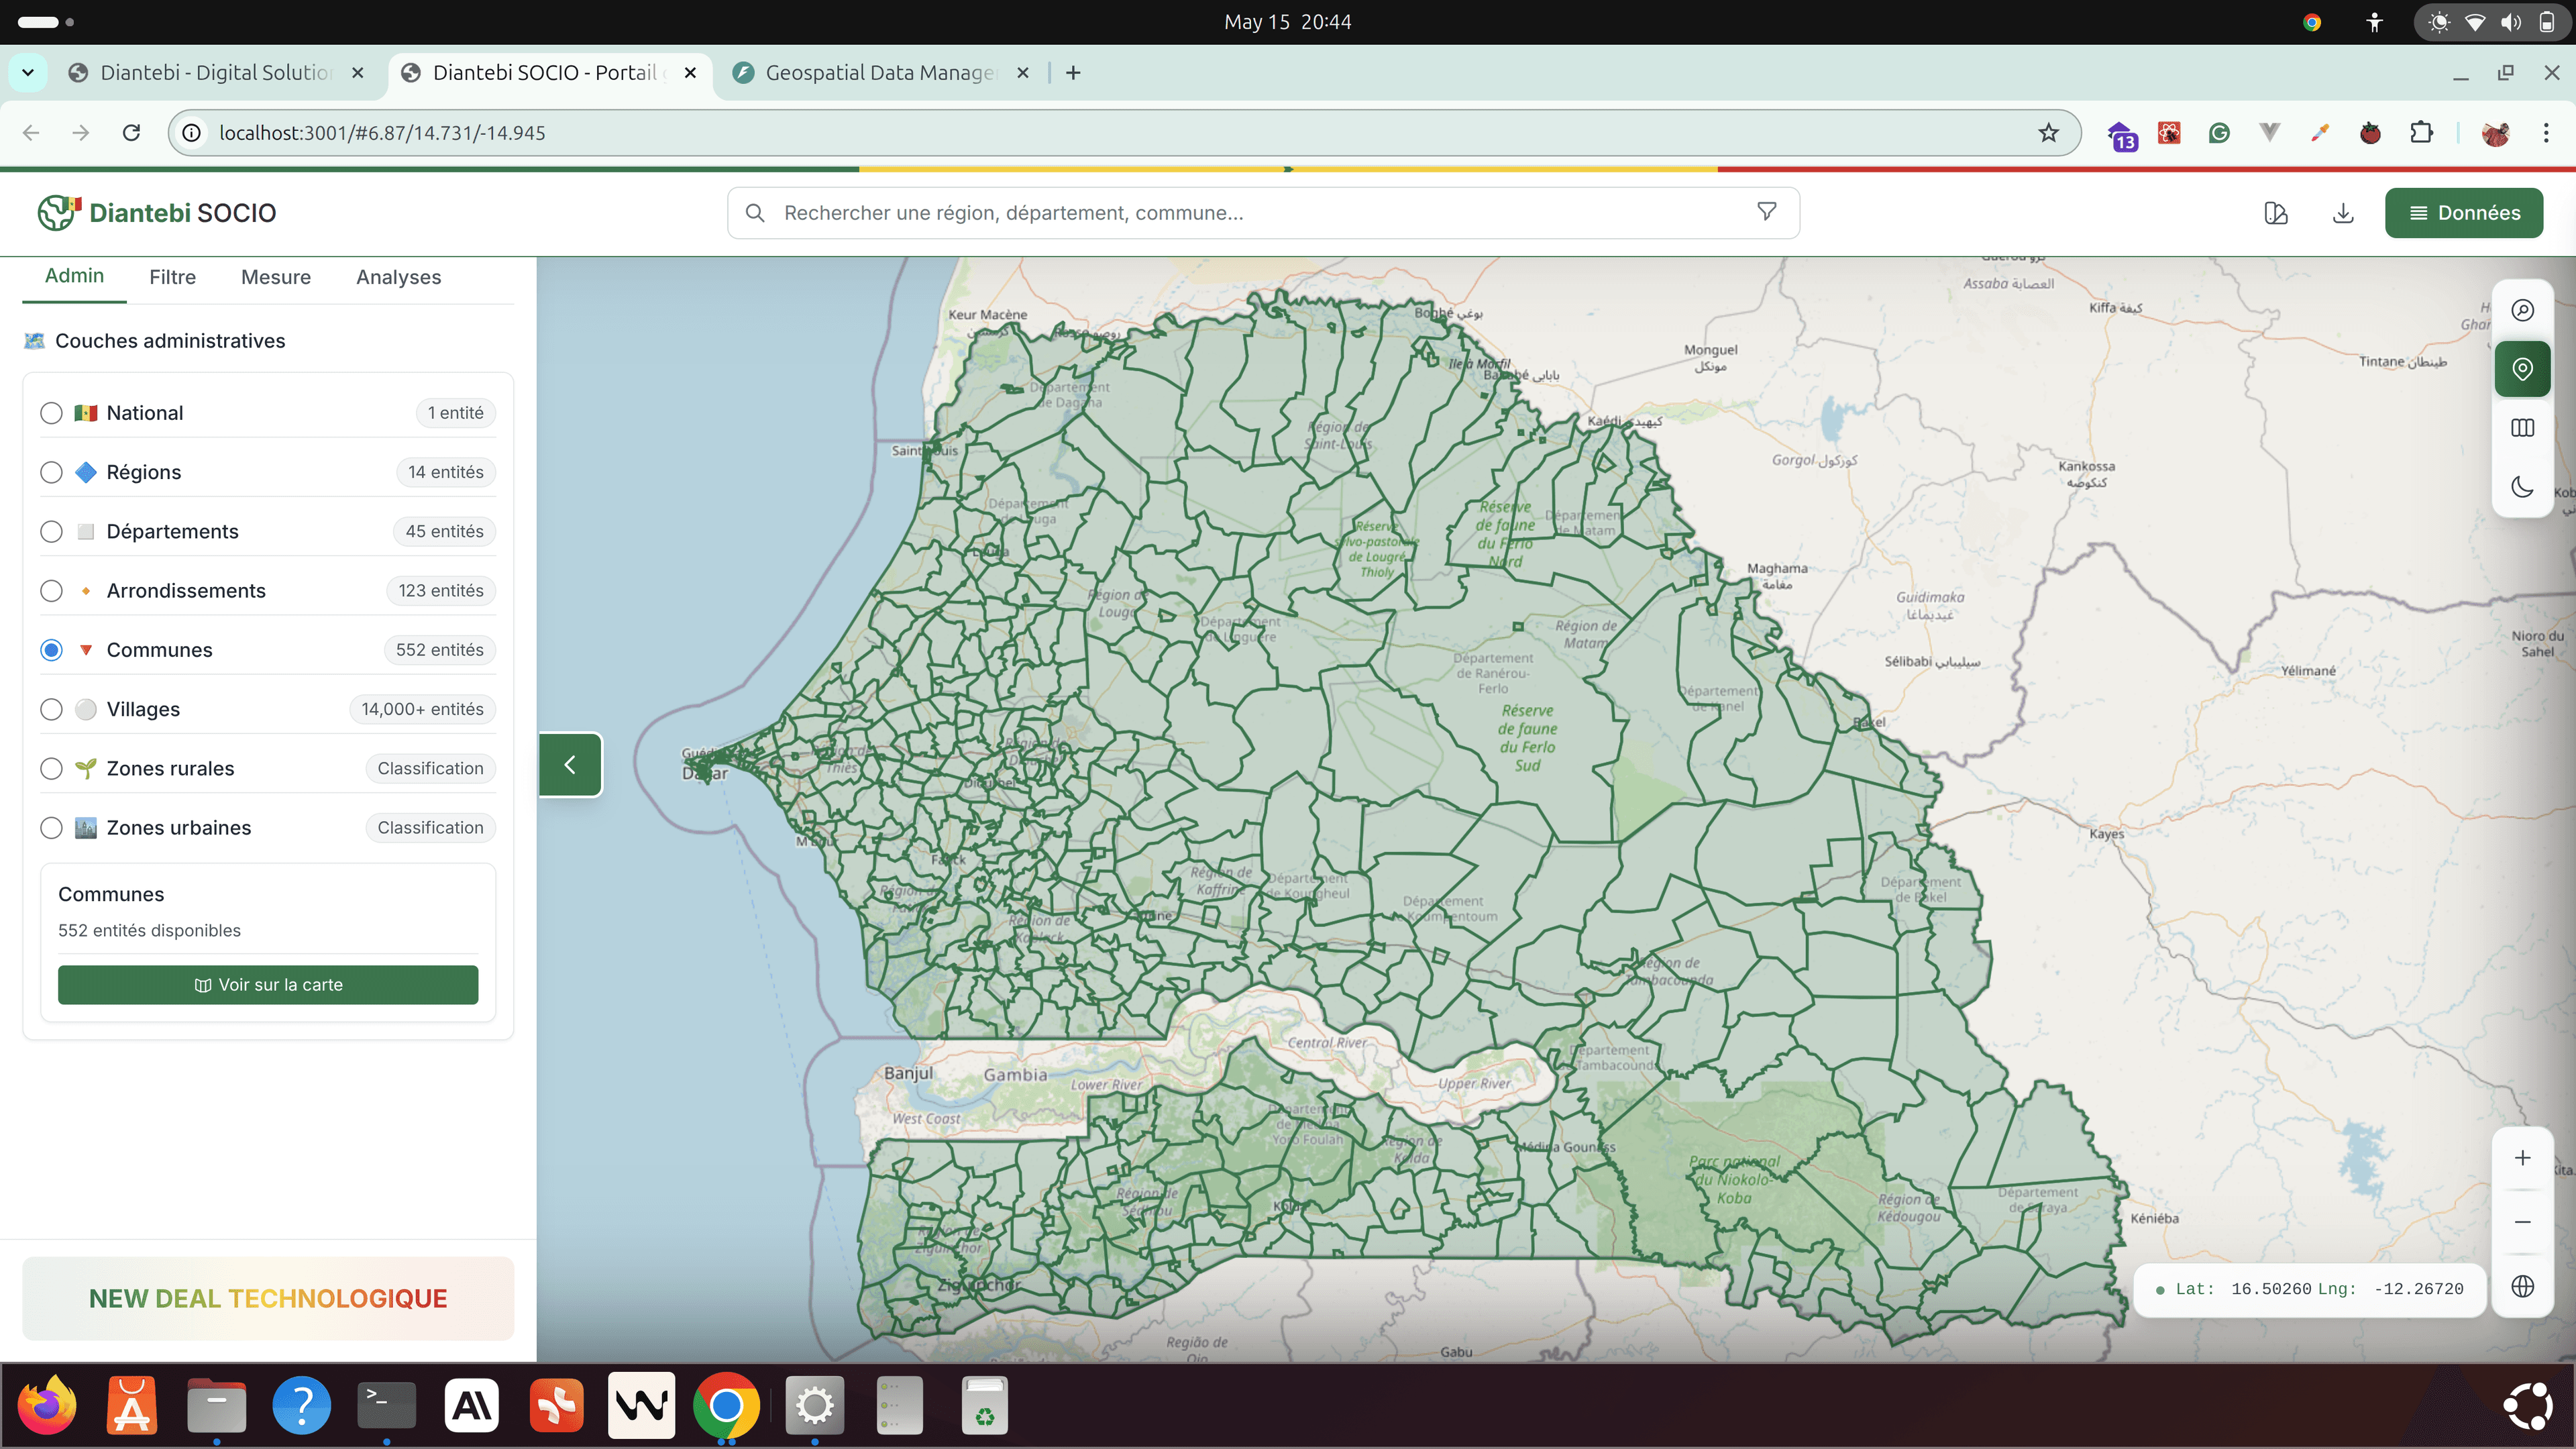Select the Départements layer radio button
The image size is (2576, 1449).
(51, 531)
